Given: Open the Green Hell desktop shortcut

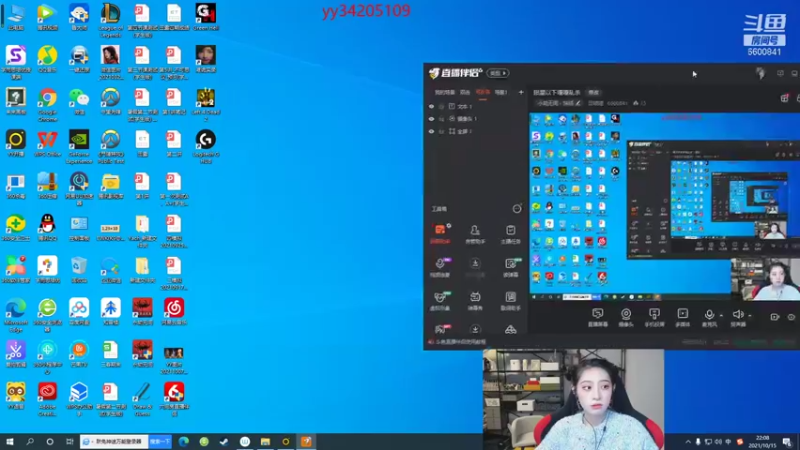Looking at the screenshot, I should [x=206, y=17].
